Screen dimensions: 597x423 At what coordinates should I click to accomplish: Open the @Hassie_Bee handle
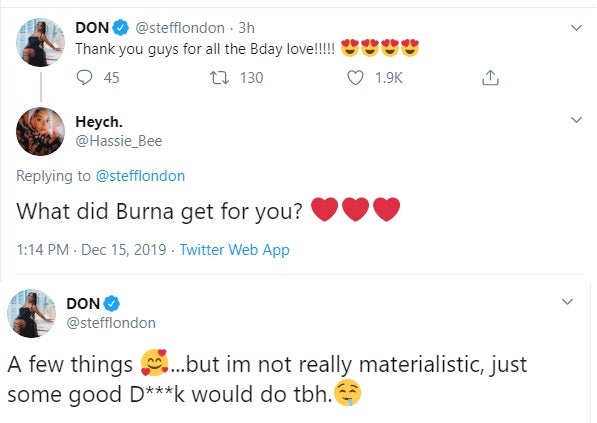coord(119,141)
